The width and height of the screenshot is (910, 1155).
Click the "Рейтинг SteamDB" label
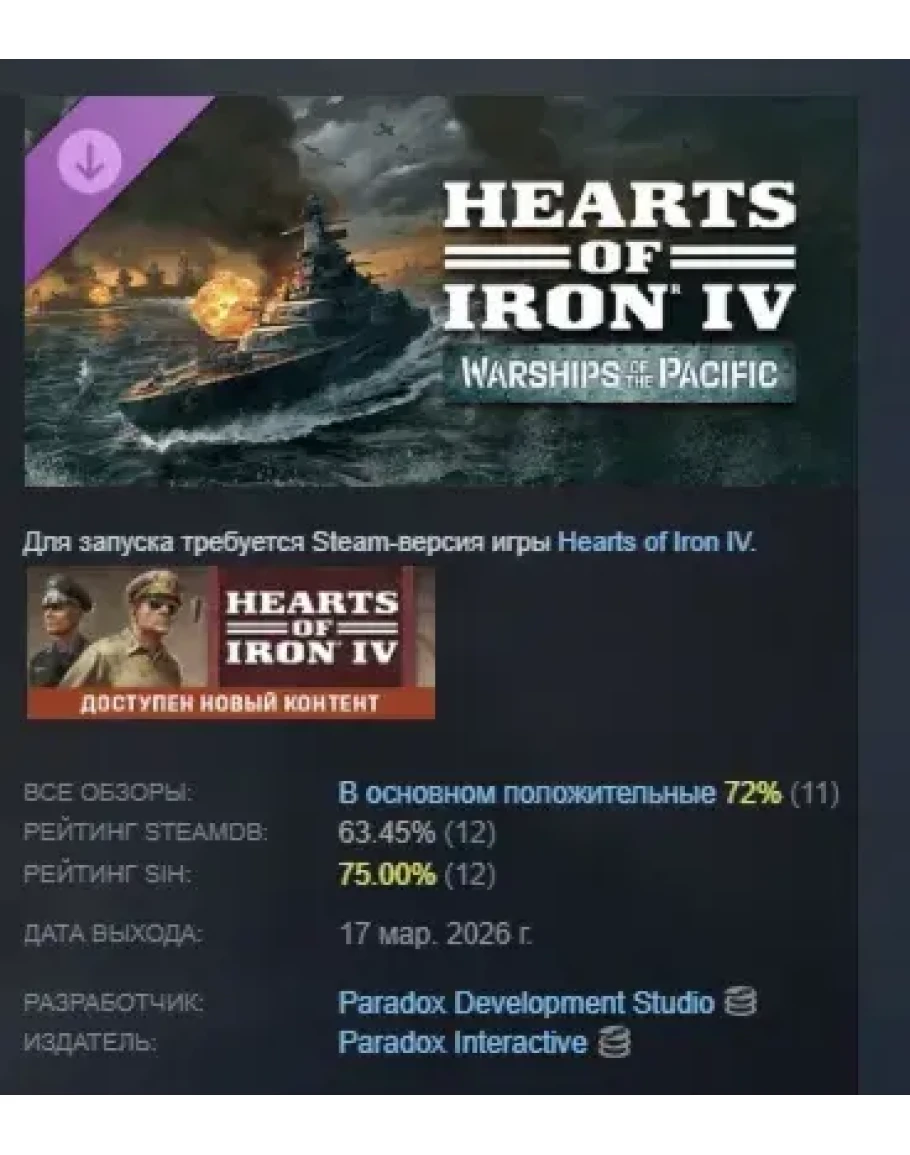pos(145,833)
